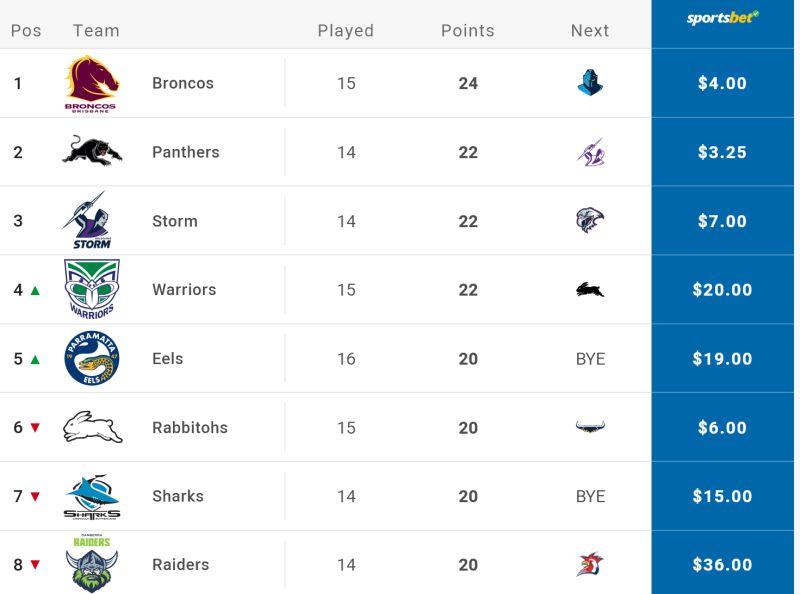Open the Panthers team logo
This screenshot has width=800, height=594.
point(92,151)
